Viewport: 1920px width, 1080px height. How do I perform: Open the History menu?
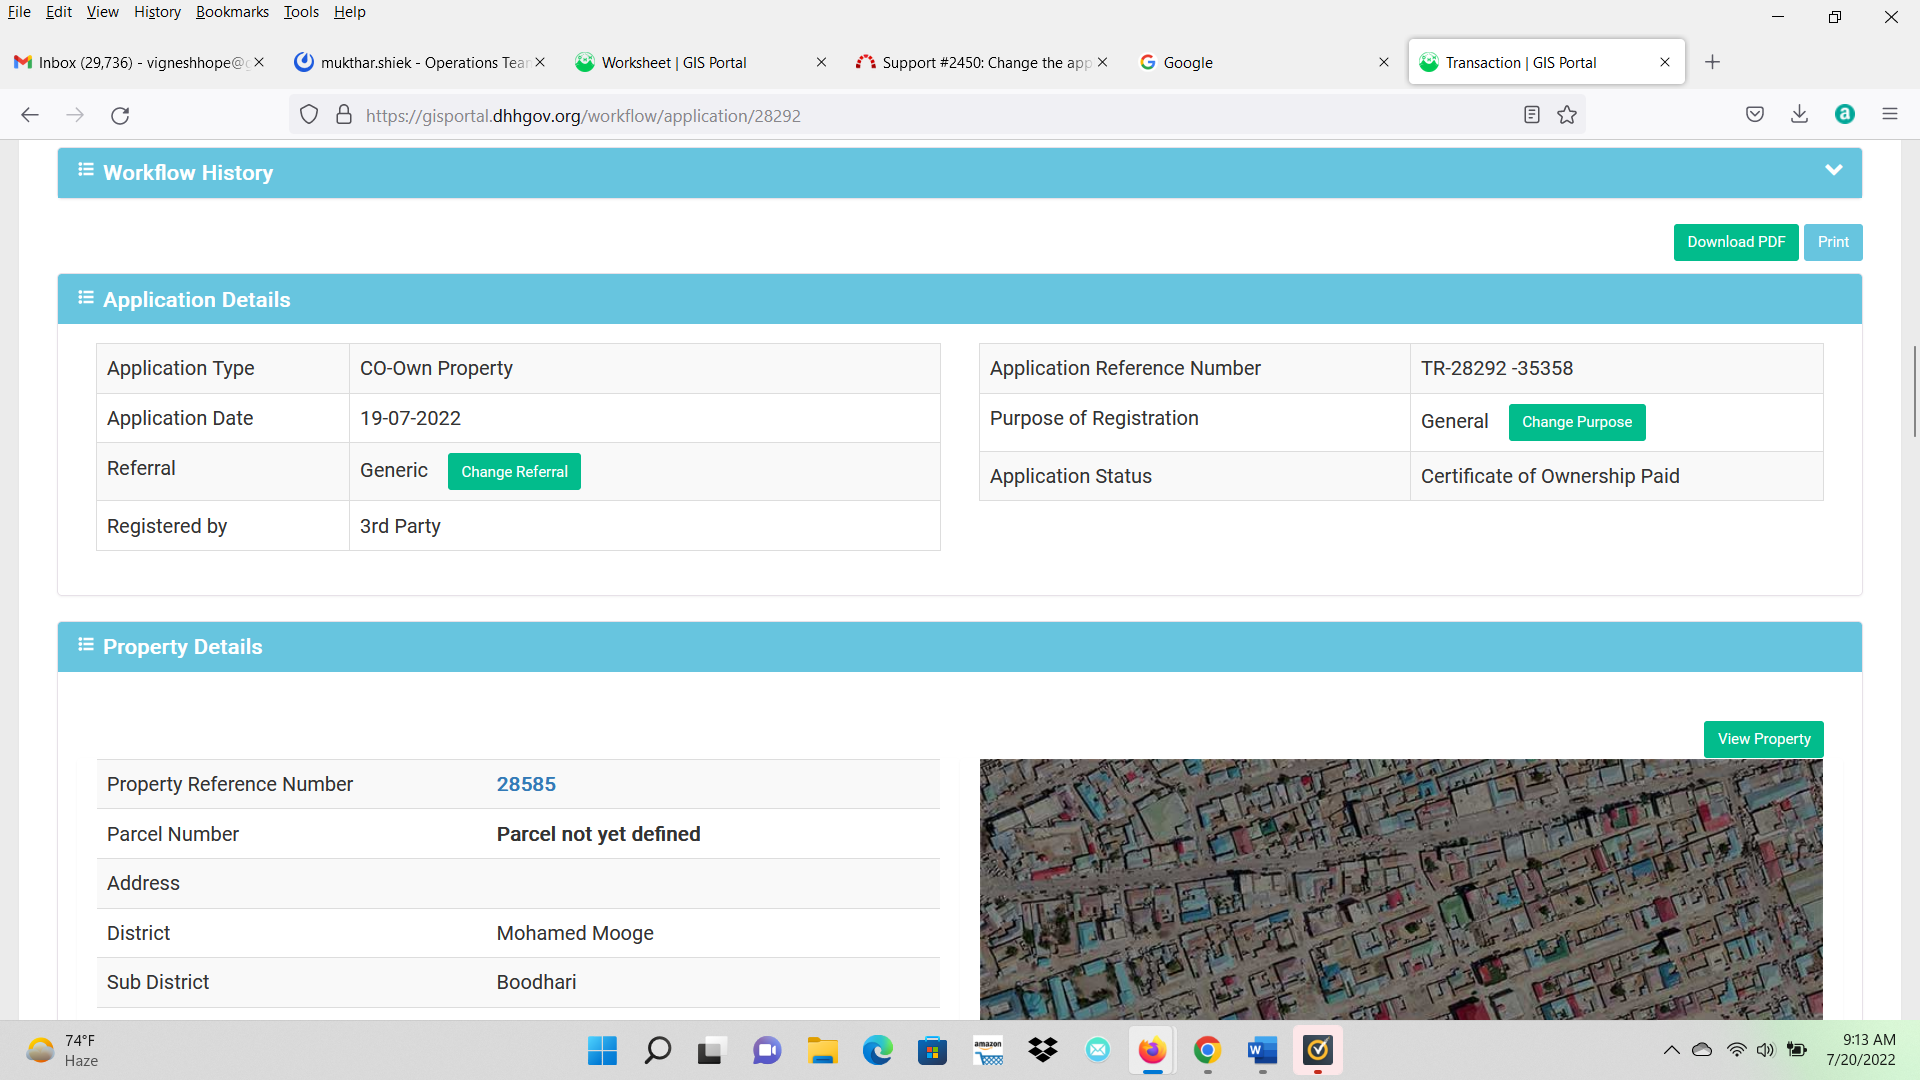pyautogui.click(x=157, y=12)
